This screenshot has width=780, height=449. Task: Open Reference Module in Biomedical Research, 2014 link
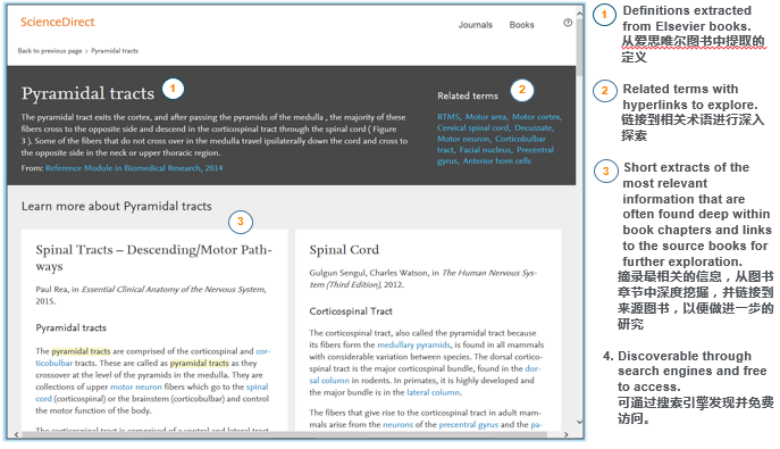[x=134, y=168]
